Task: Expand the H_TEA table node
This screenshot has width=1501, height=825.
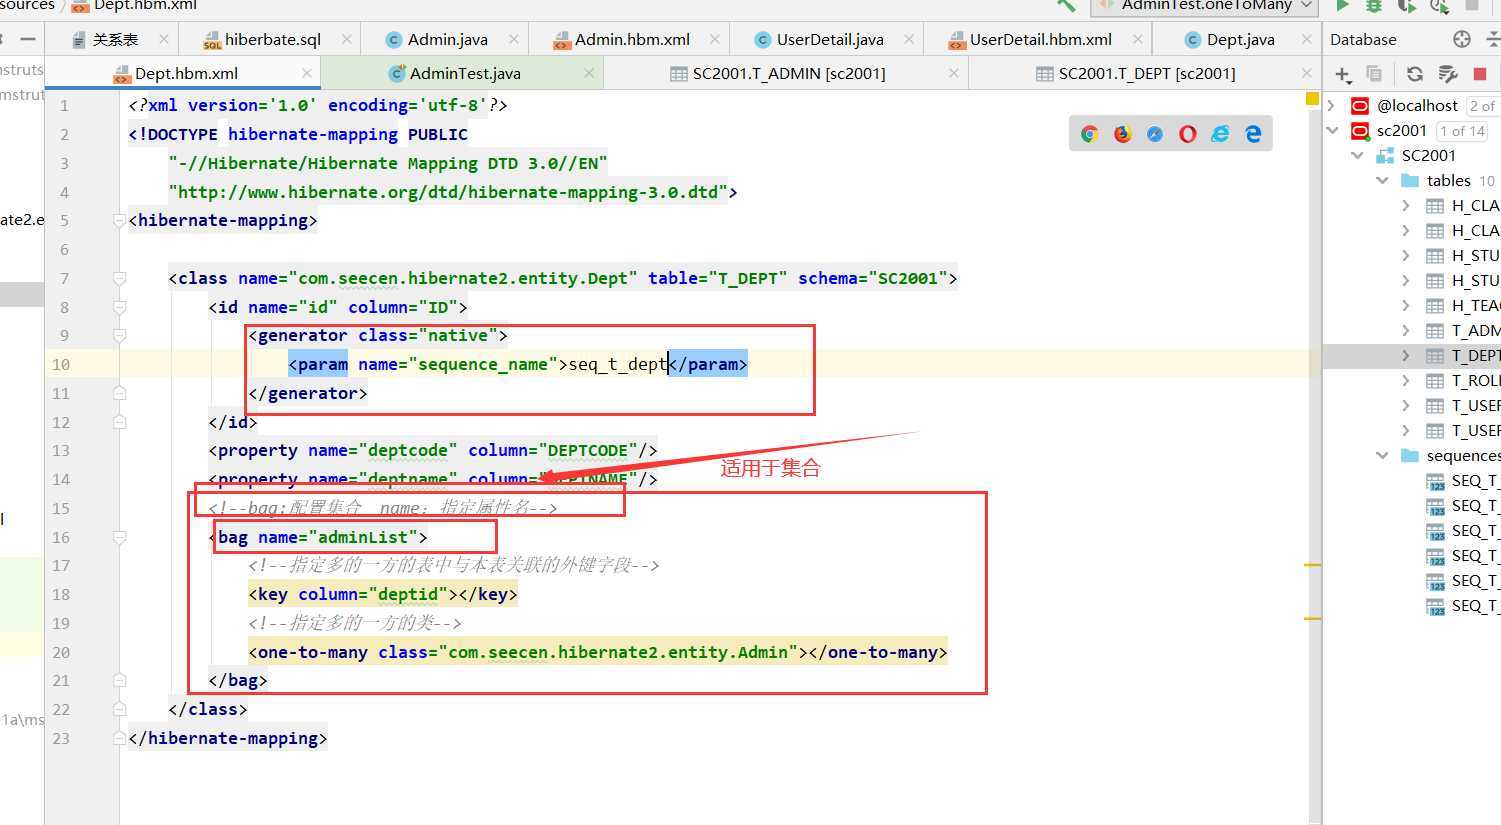Action: tap(1406, 305)
